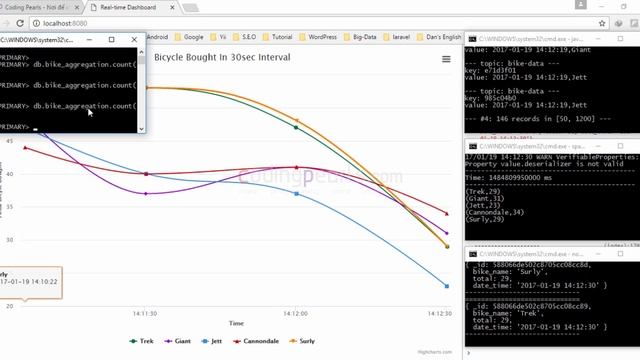Click cmd icon of the node console window
The height and width of the screenshot is (360, 640).
[x=473, y=254]
